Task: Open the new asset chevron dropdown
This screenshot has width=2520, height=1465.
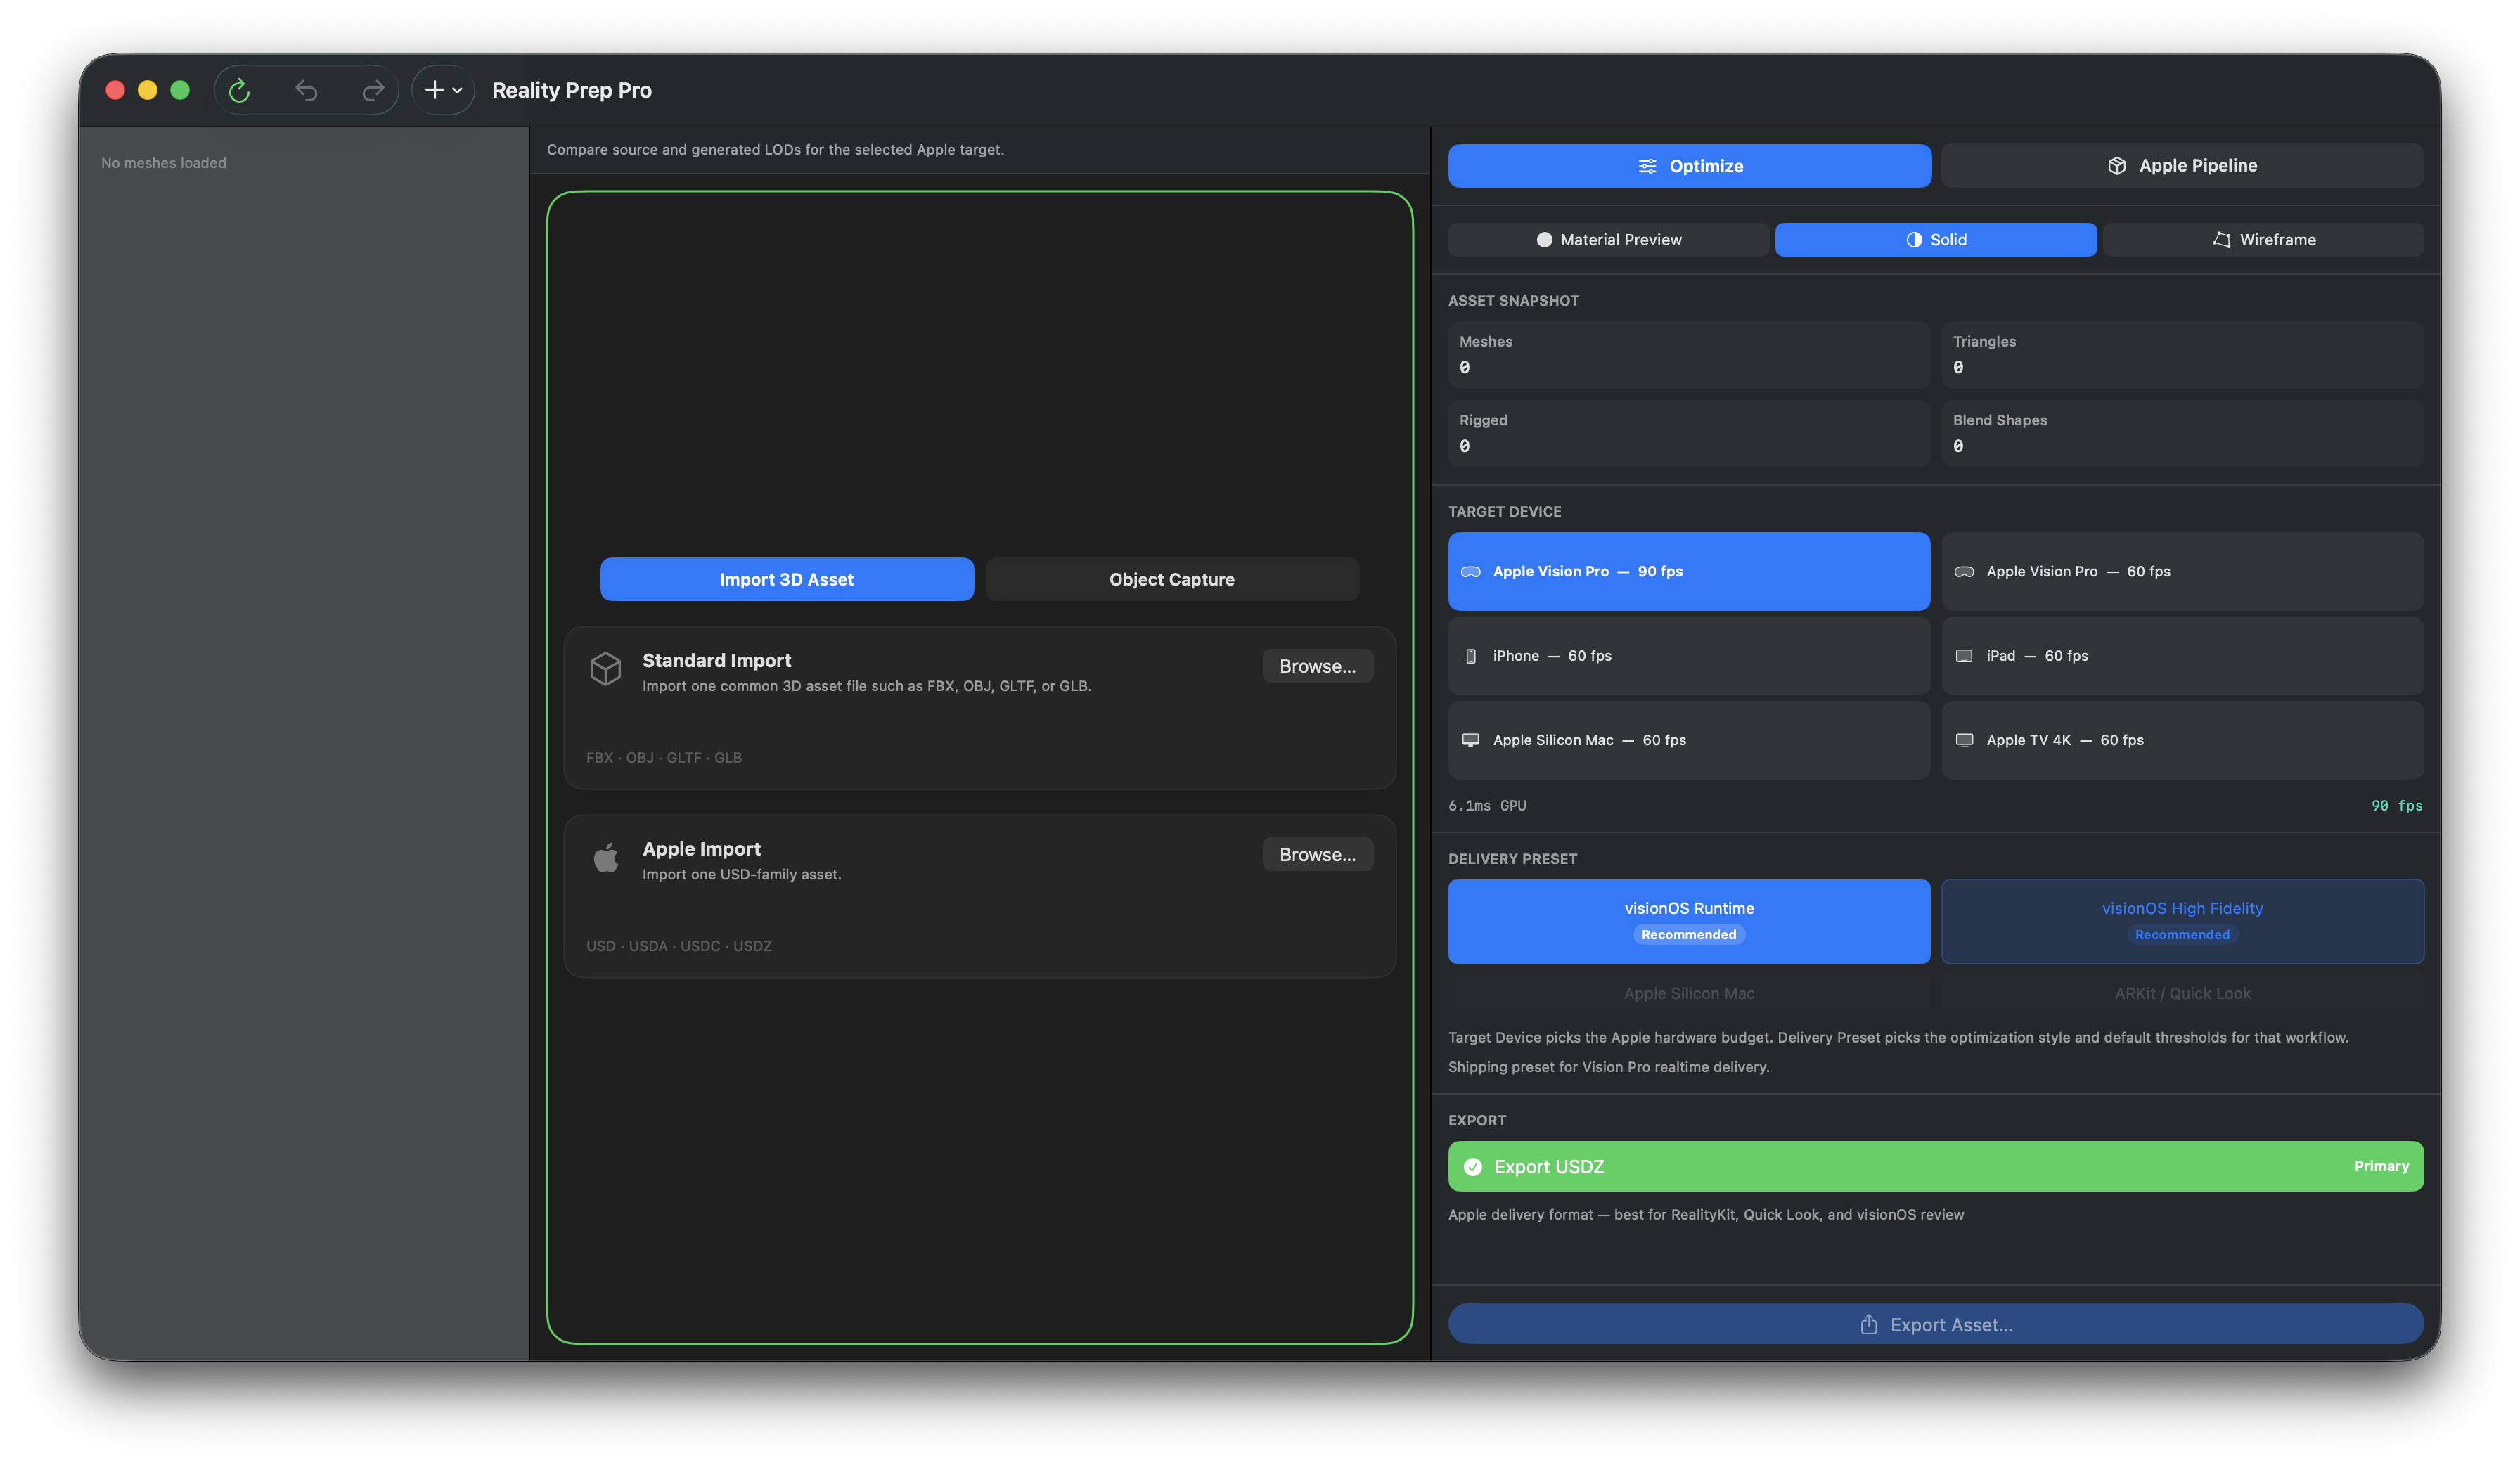Action: pos(458,90)
